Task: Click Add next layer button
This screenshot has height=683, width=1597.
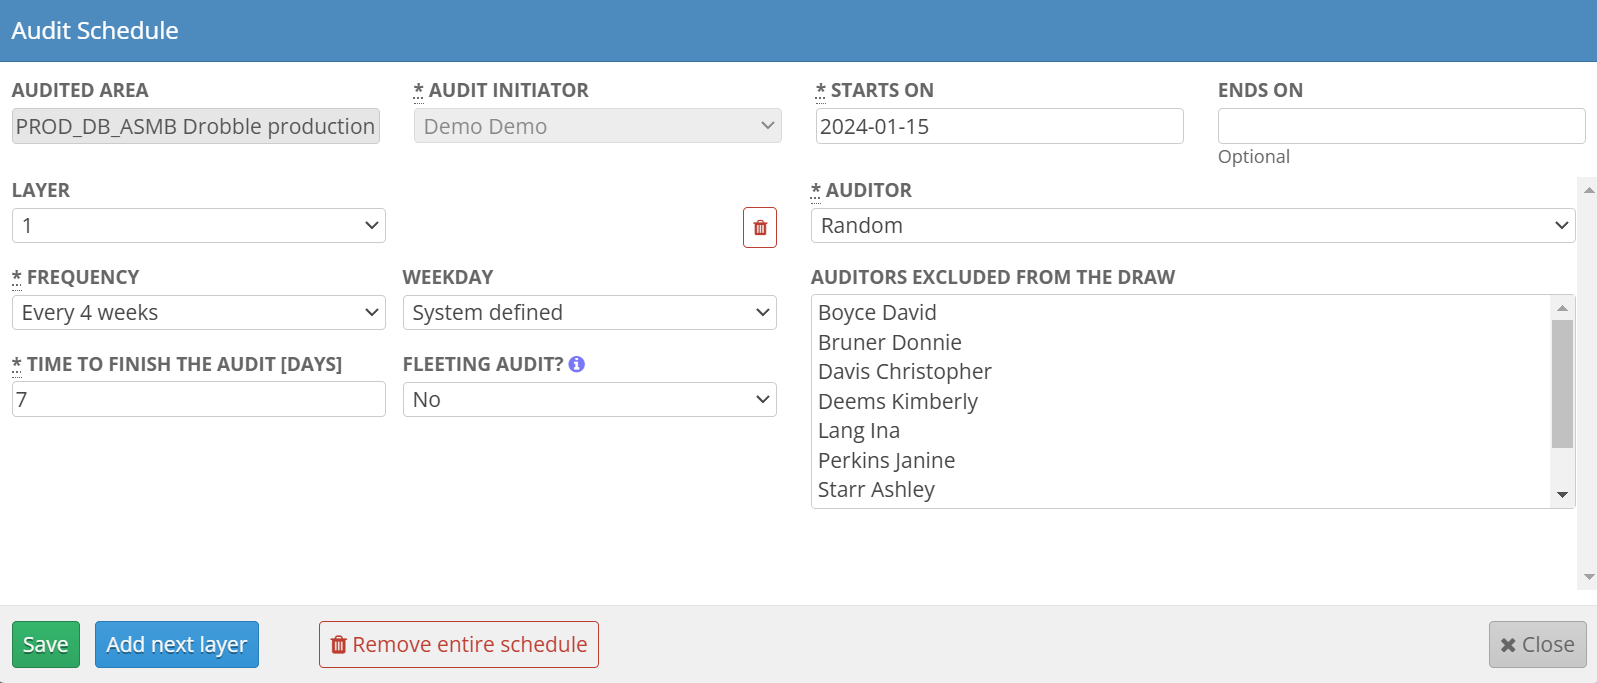Action: (x=177, y=645)
